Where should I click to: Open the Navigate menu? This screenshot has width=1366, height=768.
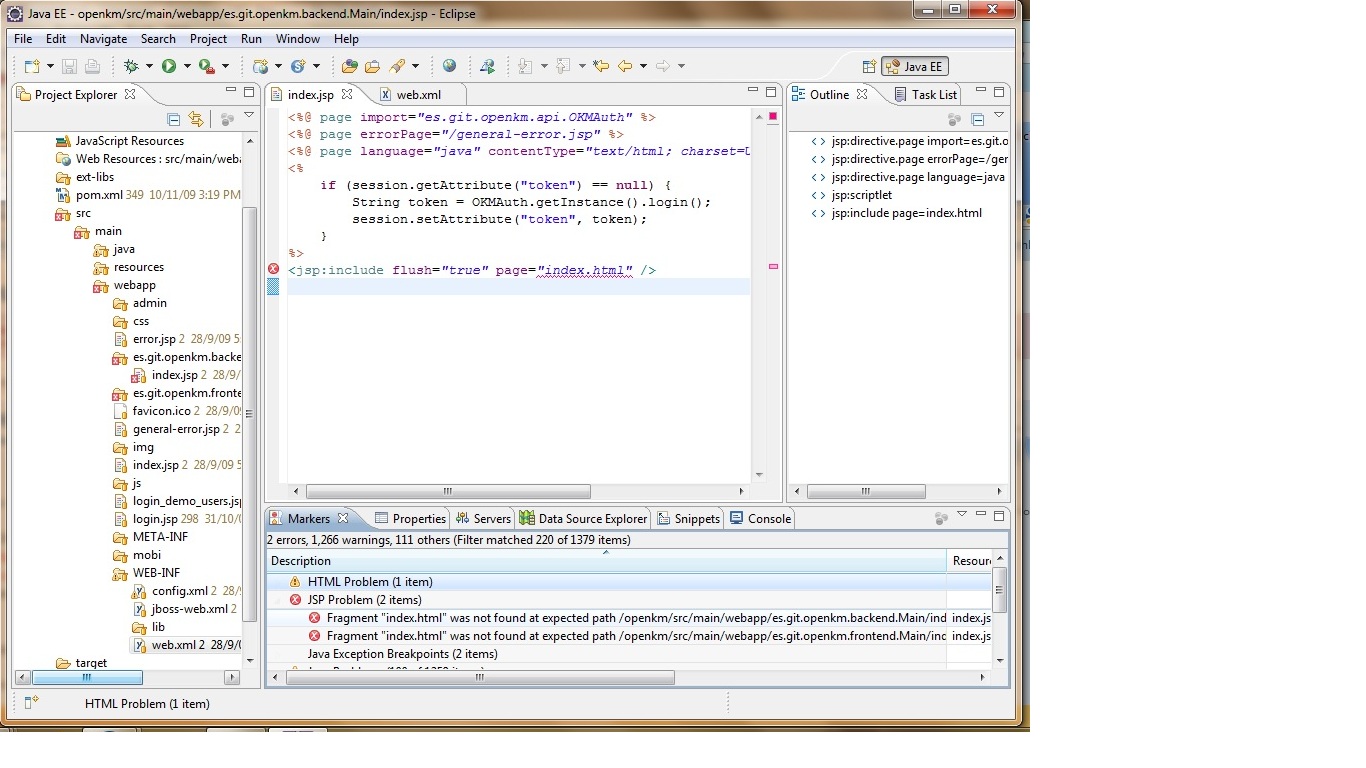tap(103, 39)
